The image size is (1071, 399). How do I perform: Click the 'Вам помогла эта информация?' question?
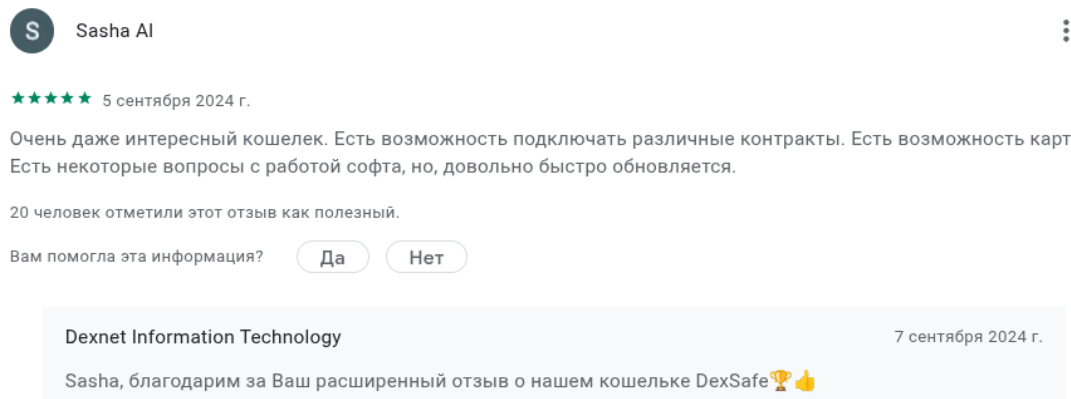137,257
